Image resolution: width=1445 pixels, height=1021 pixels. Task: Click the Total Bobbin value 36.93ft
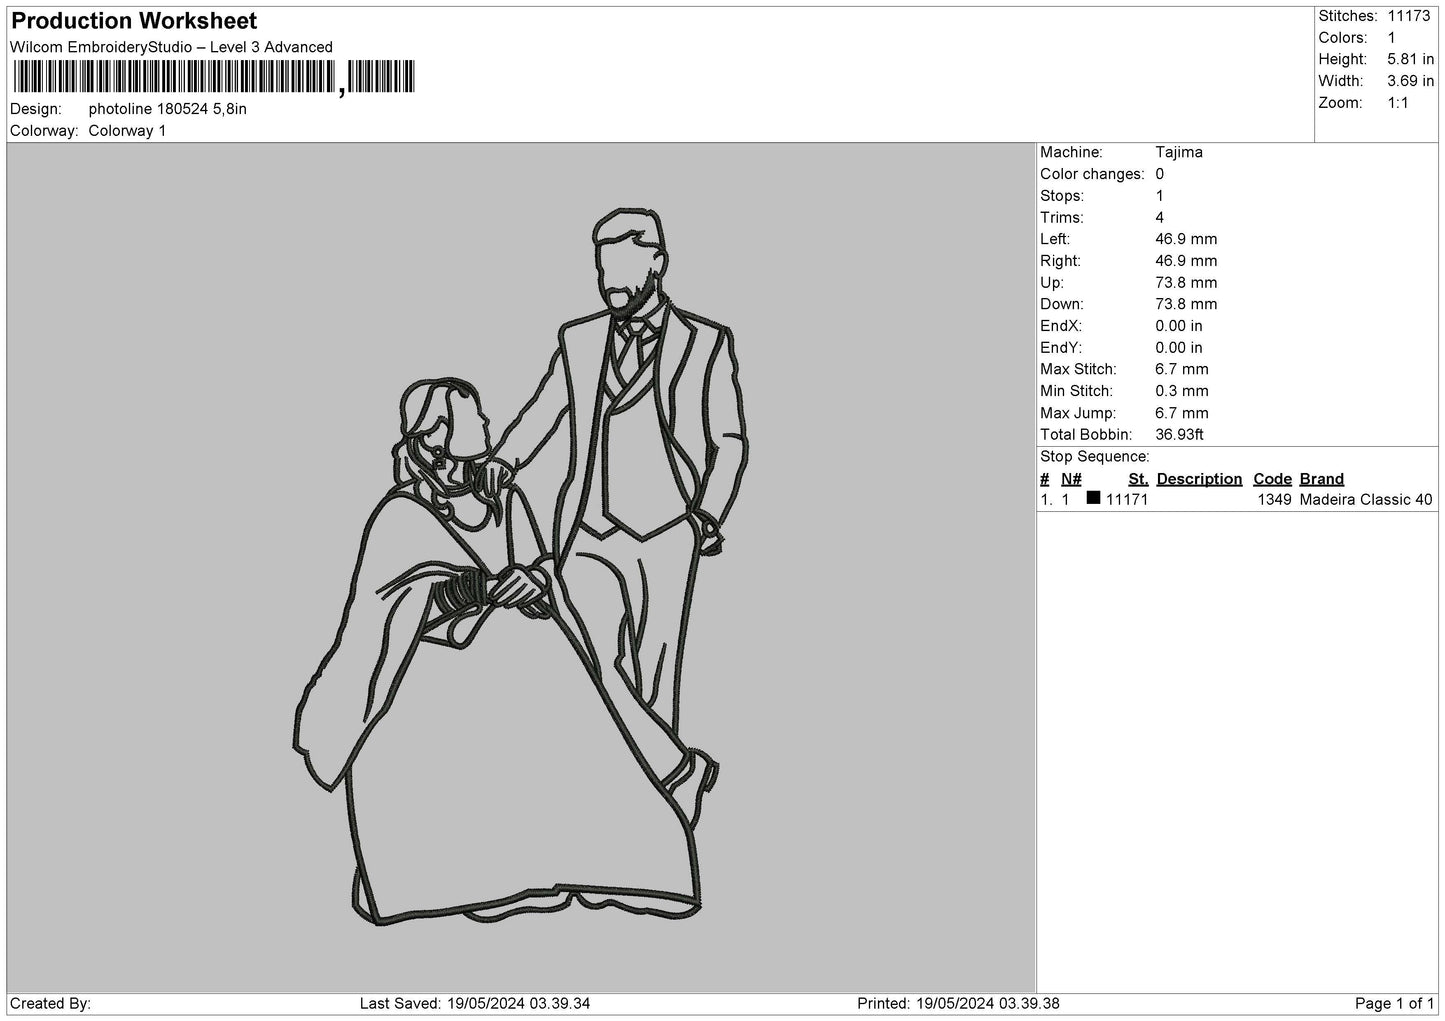pos(1180,435)
